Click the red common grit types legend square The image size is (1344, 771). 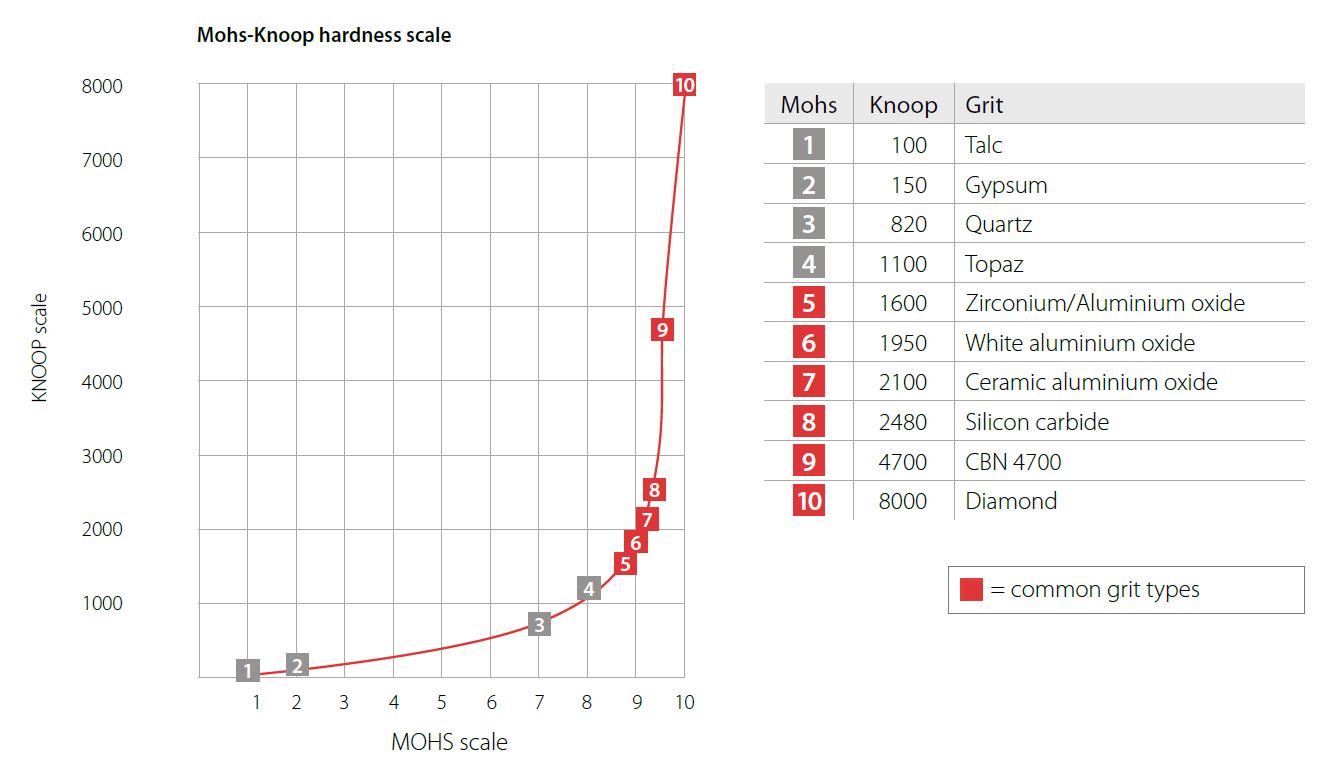pos(971,590)
